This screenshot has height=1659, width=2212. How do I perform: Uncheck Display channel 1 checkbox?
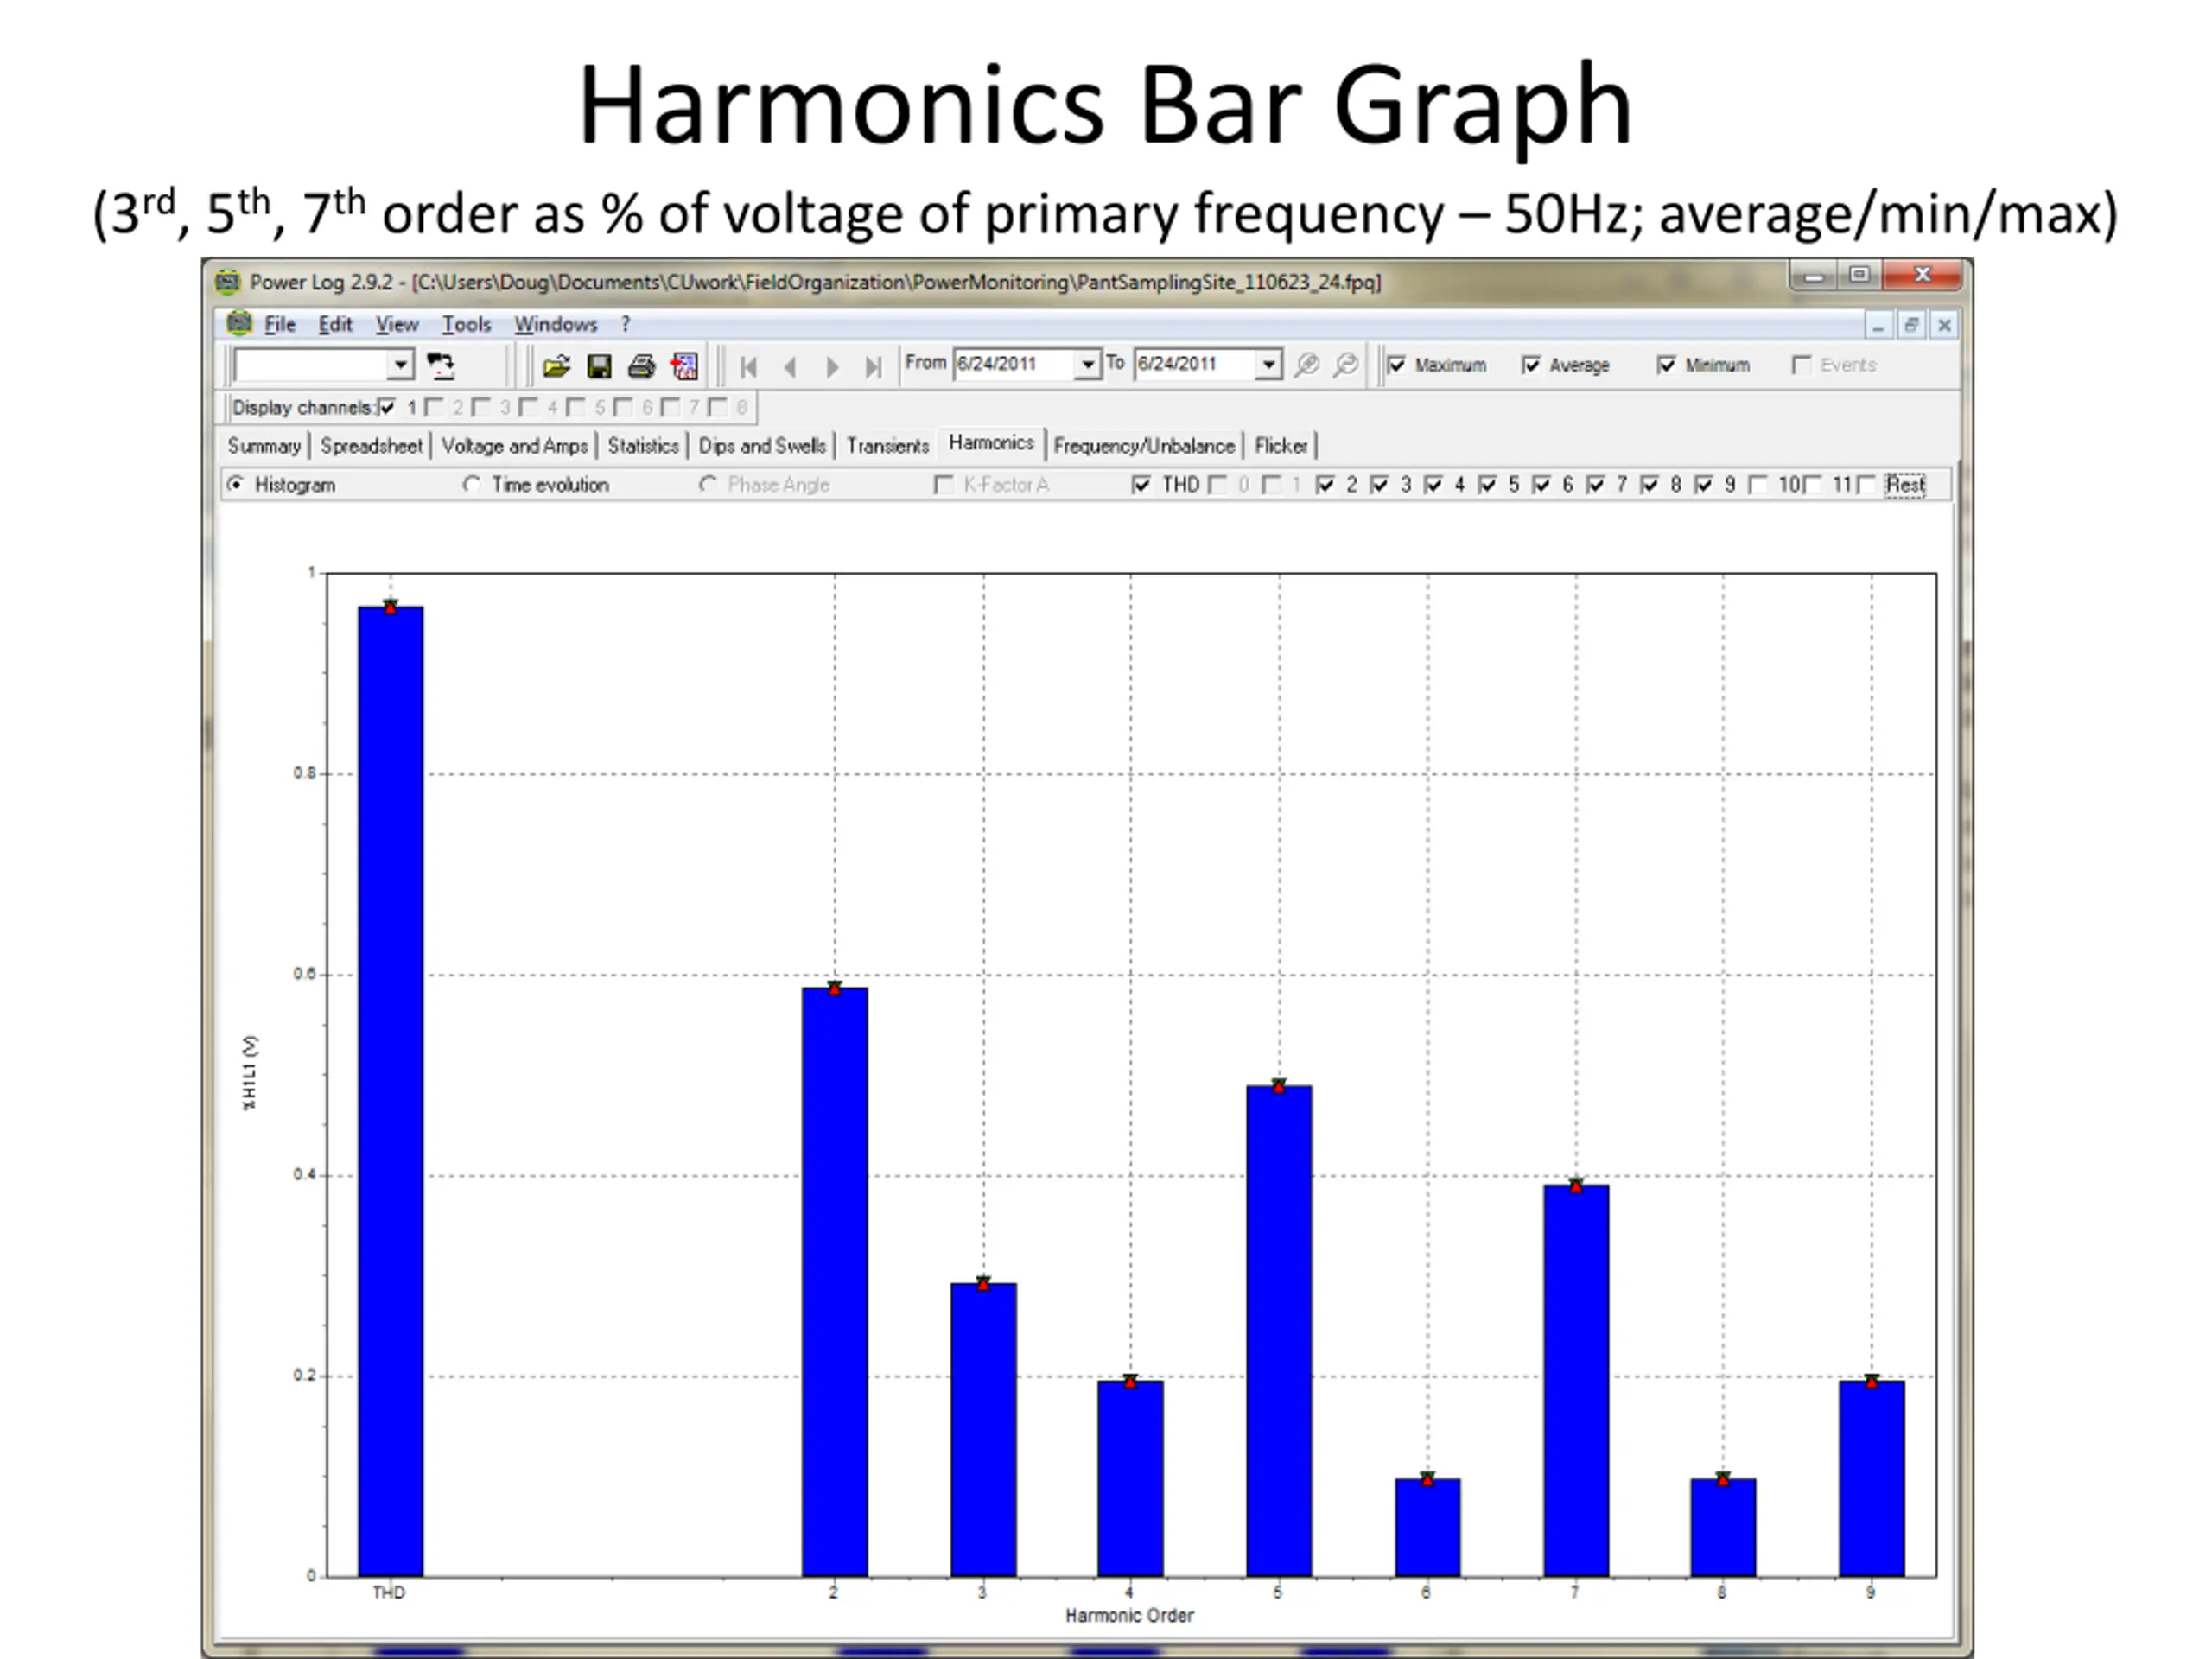[x=387, y=407]
